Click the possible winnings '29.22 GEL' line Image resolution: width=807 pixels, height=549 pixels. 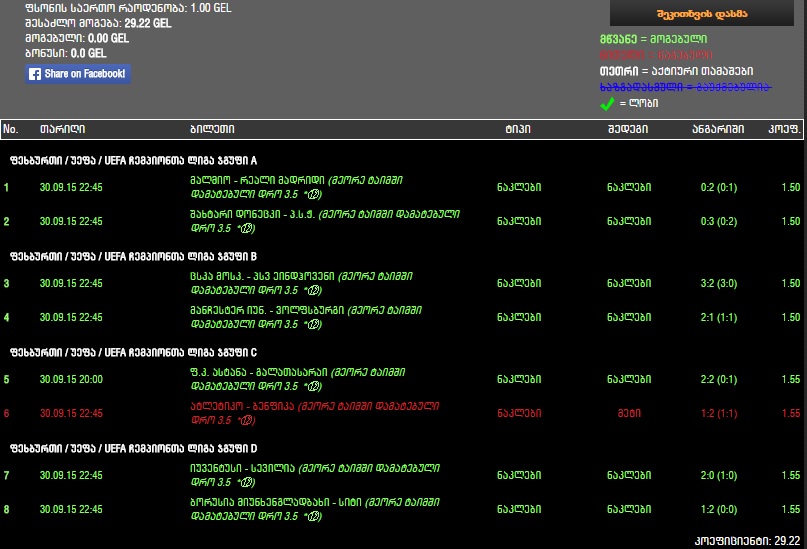(x=98, y=24)
